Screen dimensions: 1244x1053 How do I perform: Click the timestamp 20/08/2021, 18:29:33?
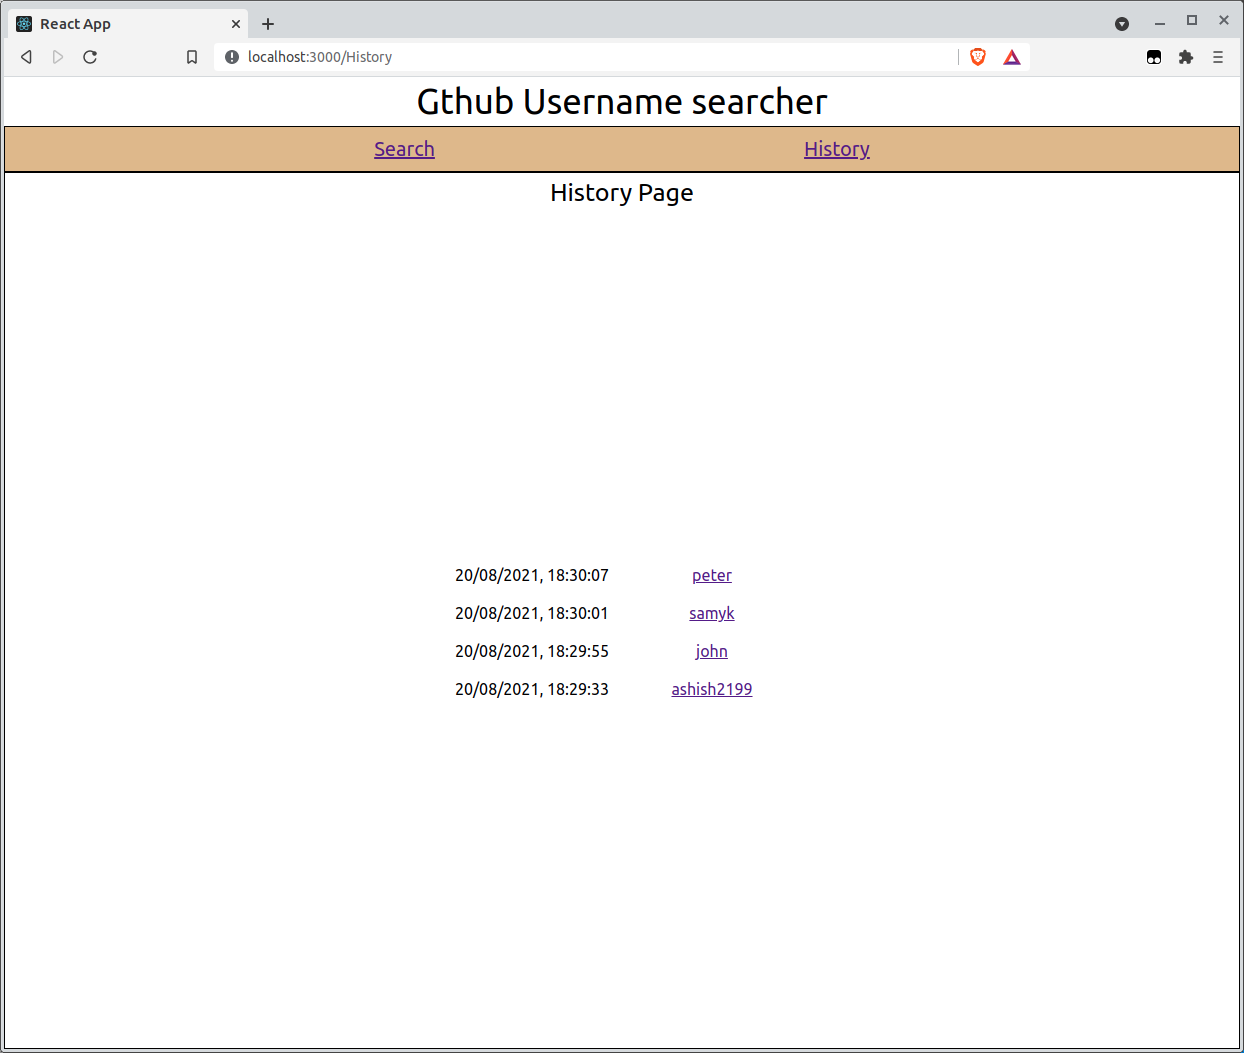click(x=532, y=689)
